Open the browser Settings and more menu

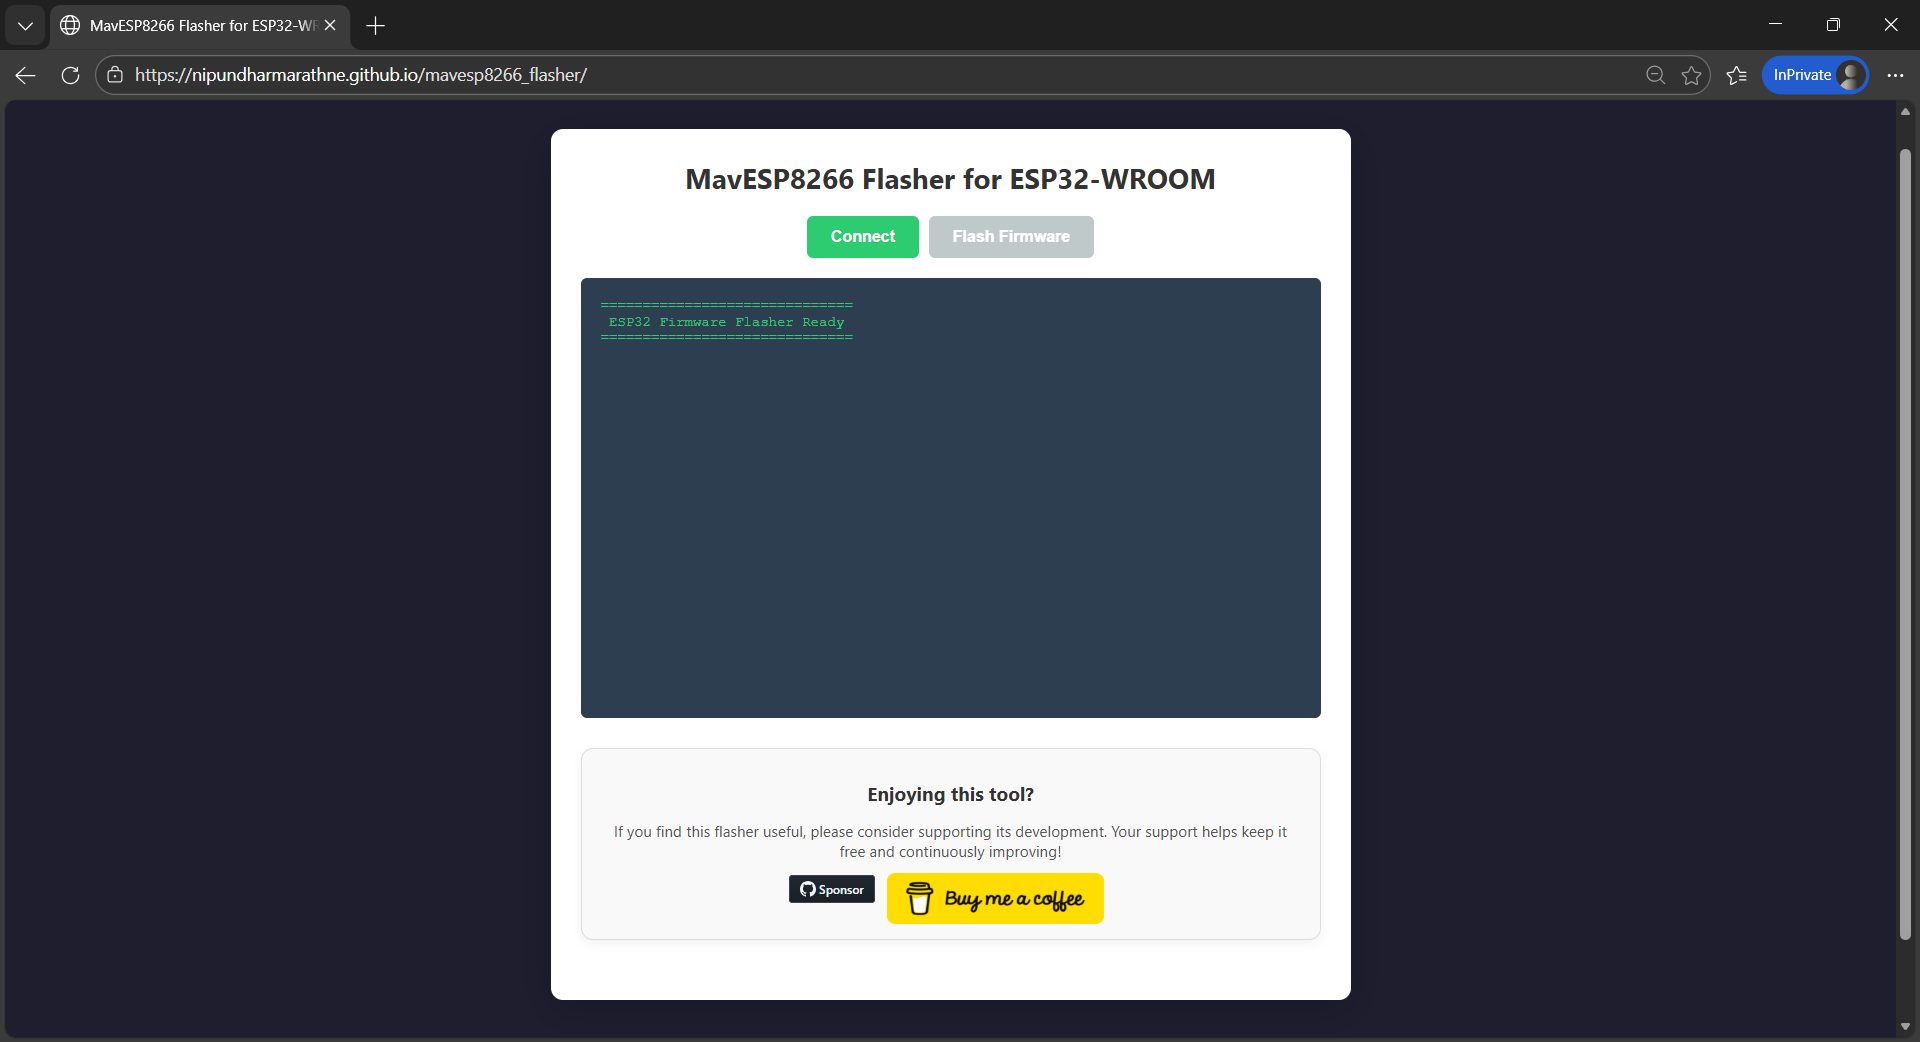[1895, 75]
